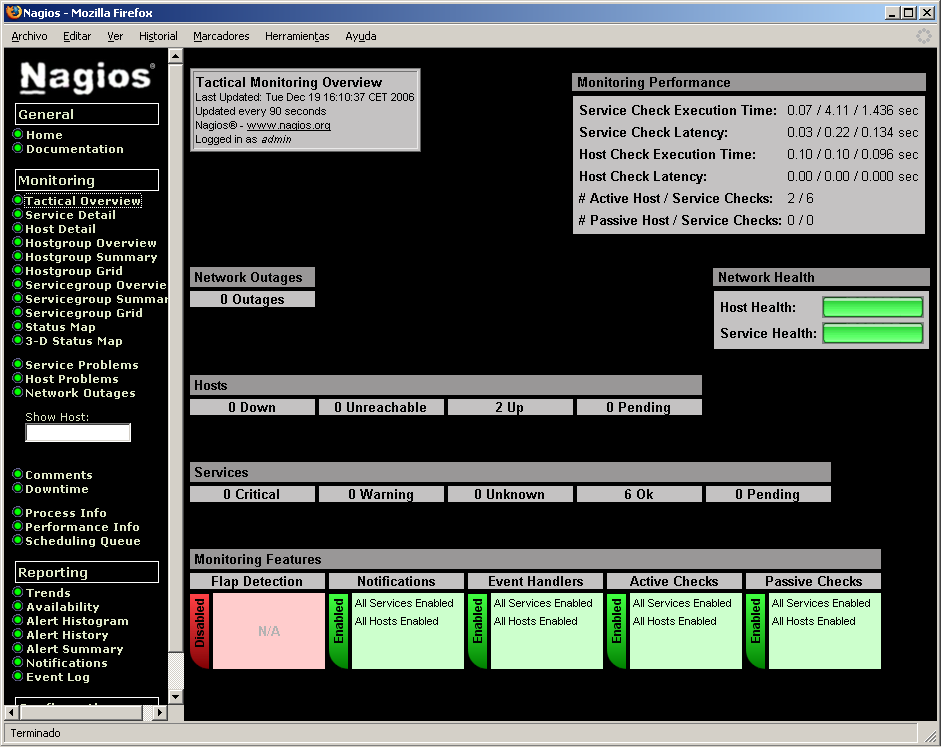The height and width of the screenshot is (747, 941).
Task: Click the green bullet beside Event Log
Action: 18,676
